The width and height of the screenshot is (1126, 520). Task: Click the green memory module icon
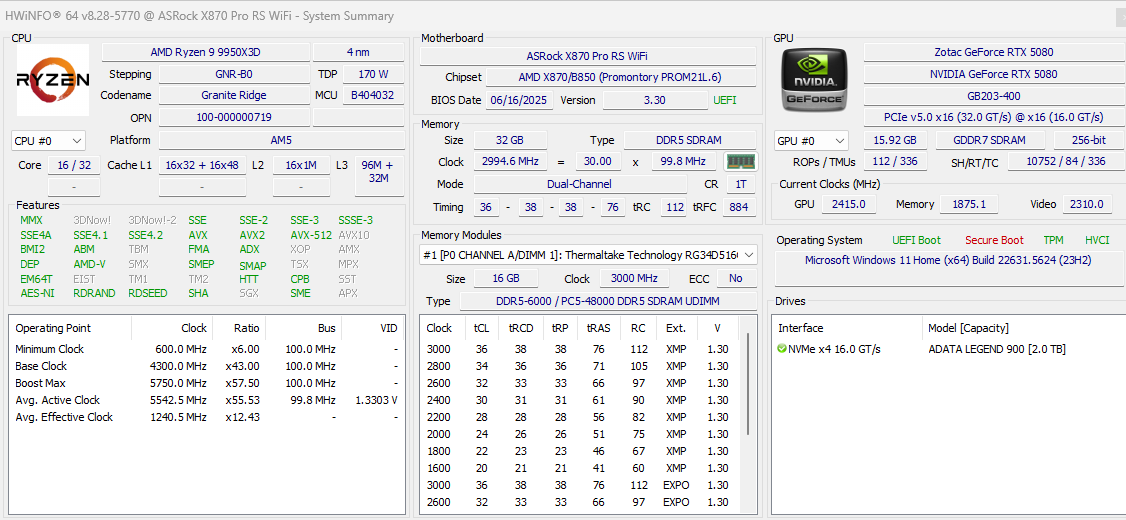(740, 162)
